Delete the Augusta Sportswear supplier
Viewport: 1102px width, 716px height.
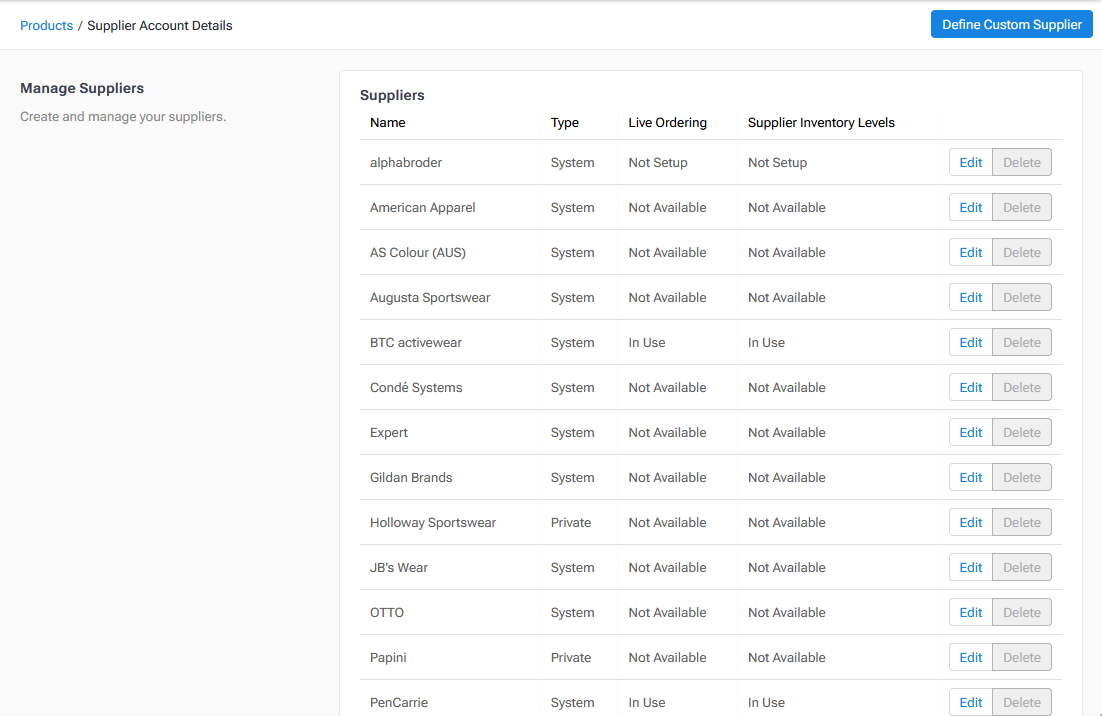coord(1021,297)
